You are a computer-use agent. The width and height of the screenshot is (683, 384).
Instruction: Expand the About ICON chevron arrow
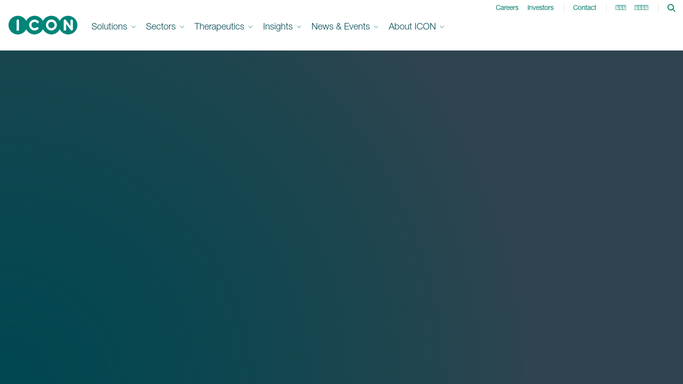[x=442, y=27]
